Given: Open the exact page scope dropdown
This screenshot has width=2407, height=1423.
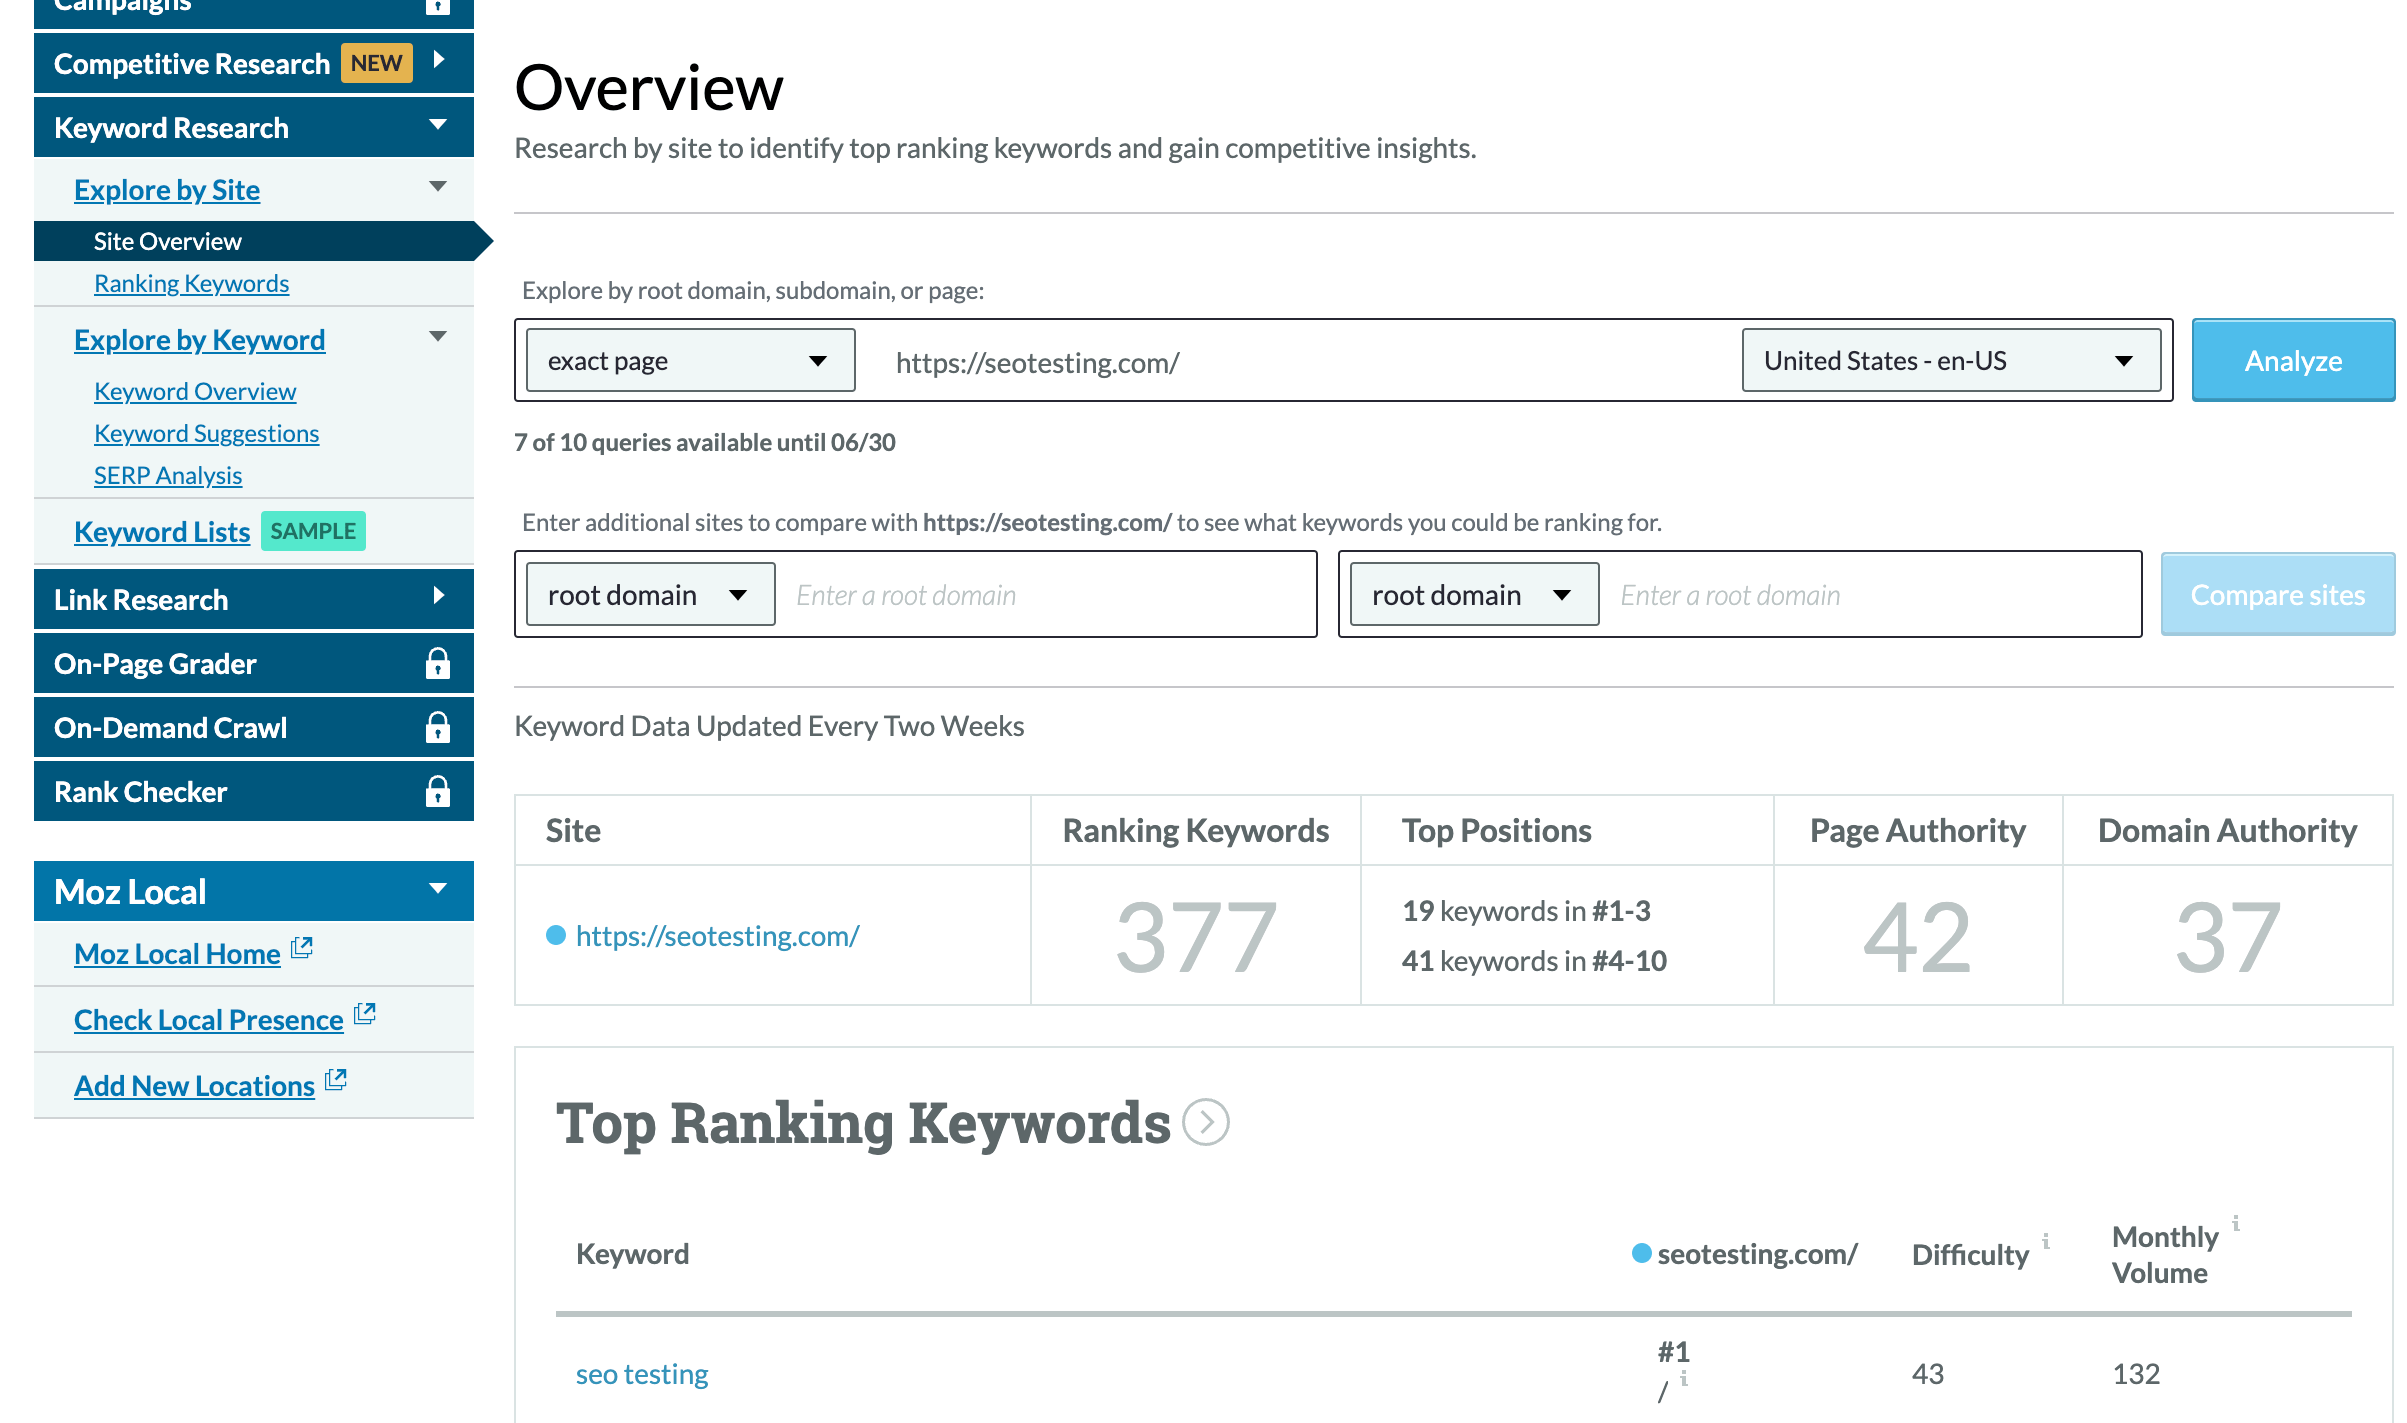Looking at the screenshot, I should pos(690,361).
